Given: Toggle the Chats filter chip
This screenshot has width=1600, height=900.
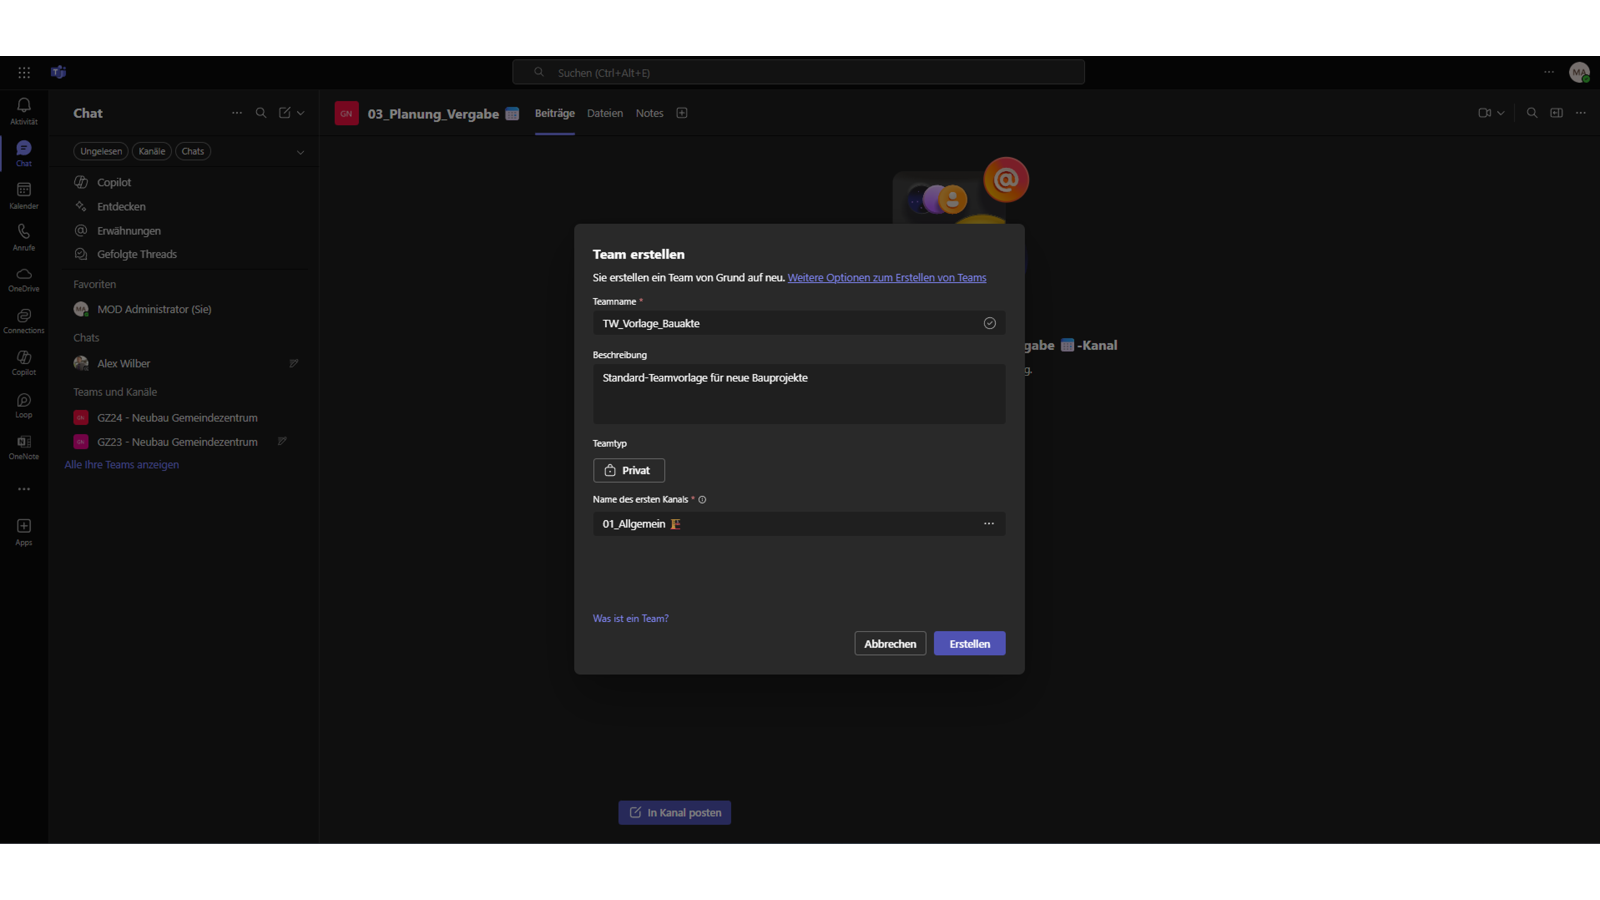Looking at the screenshot, I should [x=193, y=151].
